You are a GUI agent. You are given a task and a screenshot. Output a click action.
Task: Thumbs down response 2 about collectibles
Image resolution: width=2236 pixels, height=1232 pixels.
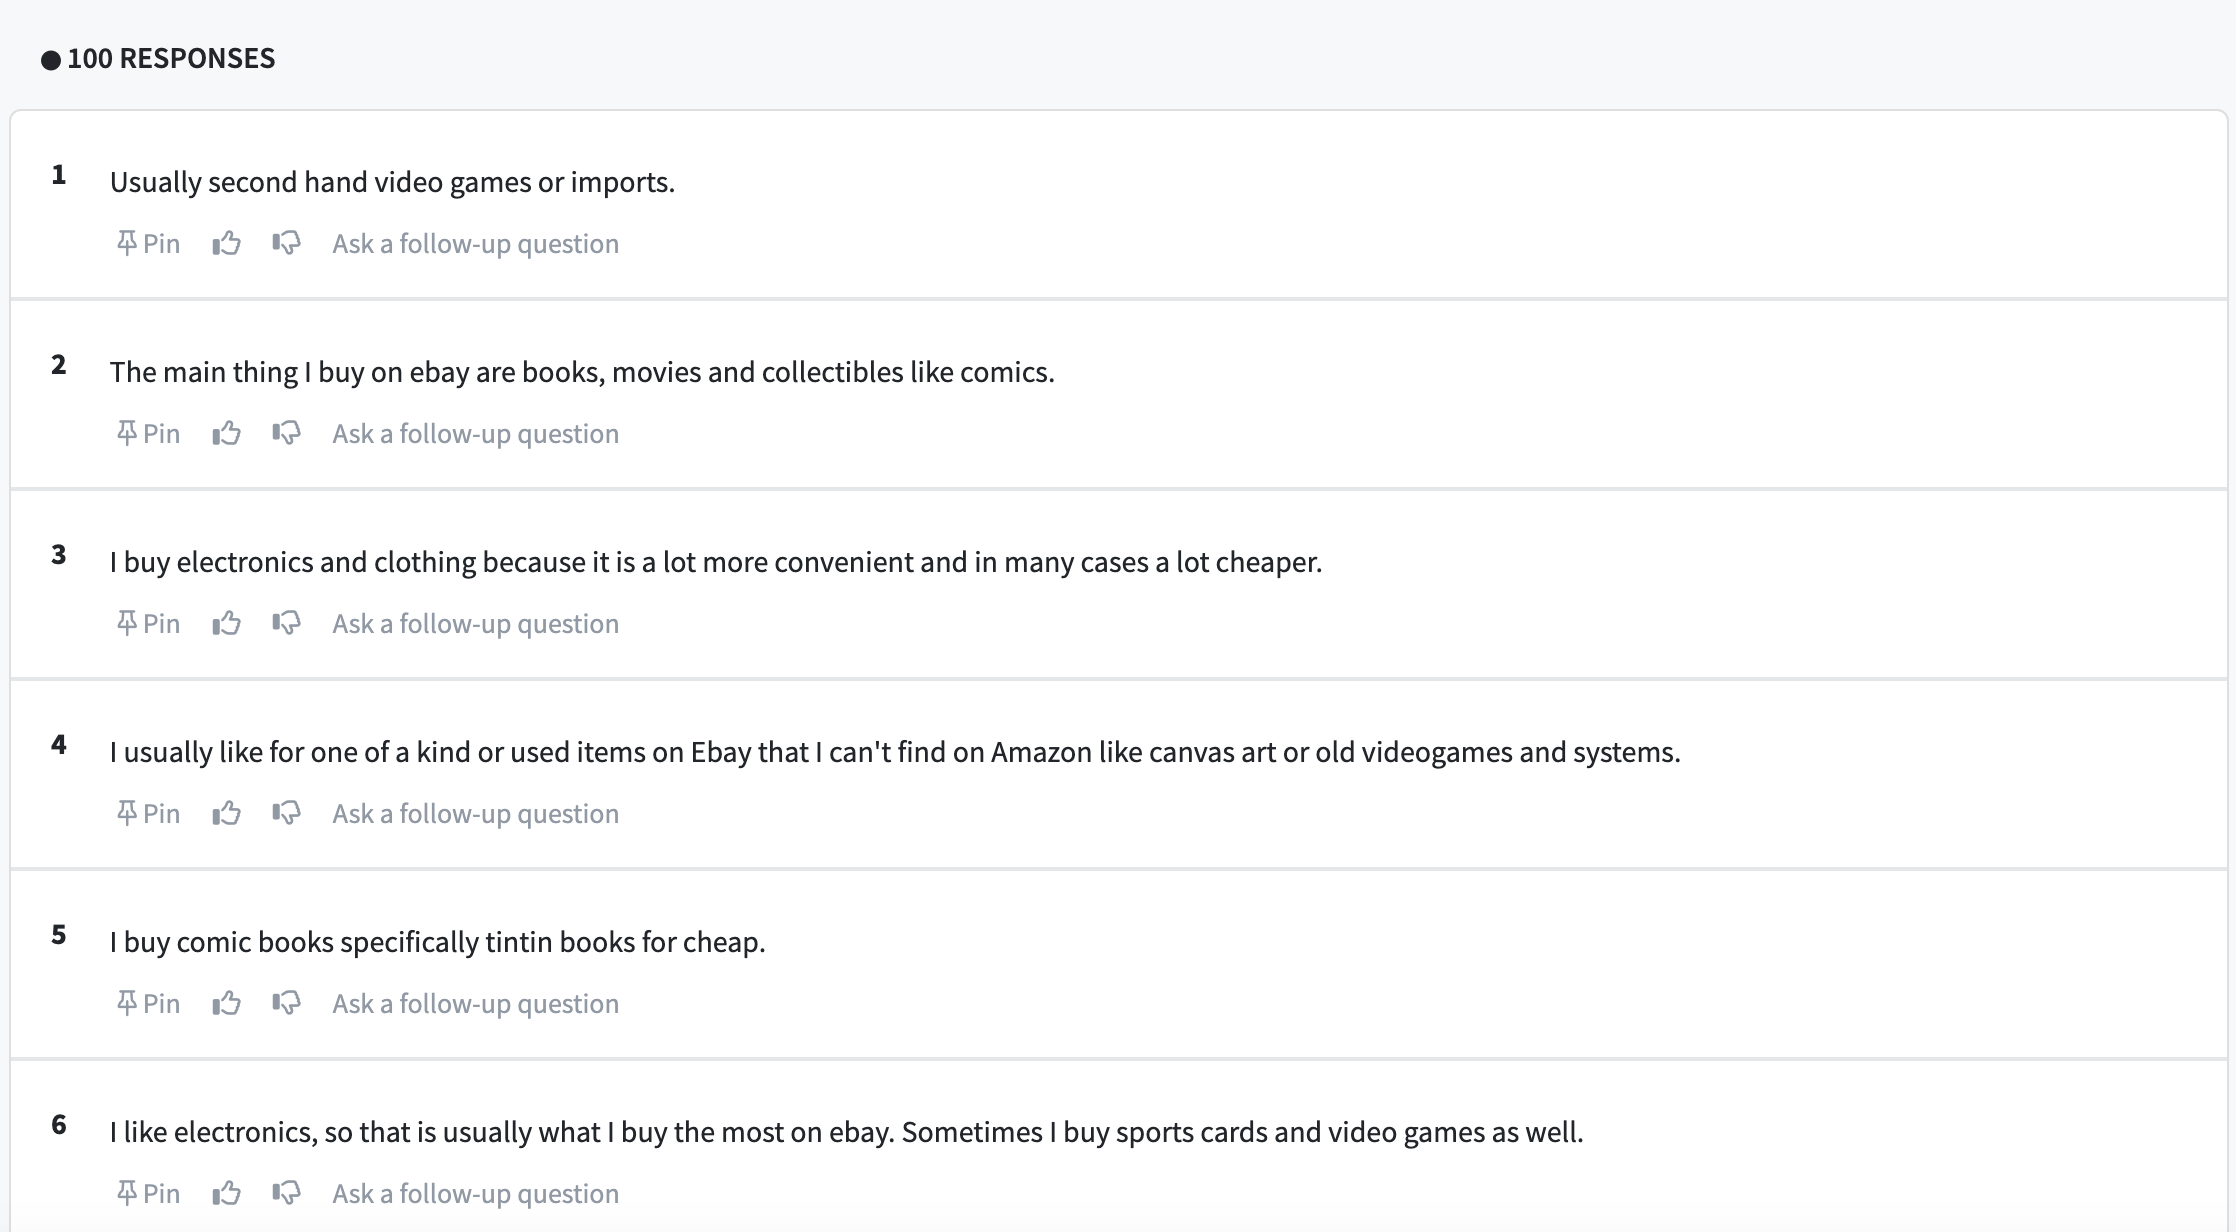[x=286, y=433]
